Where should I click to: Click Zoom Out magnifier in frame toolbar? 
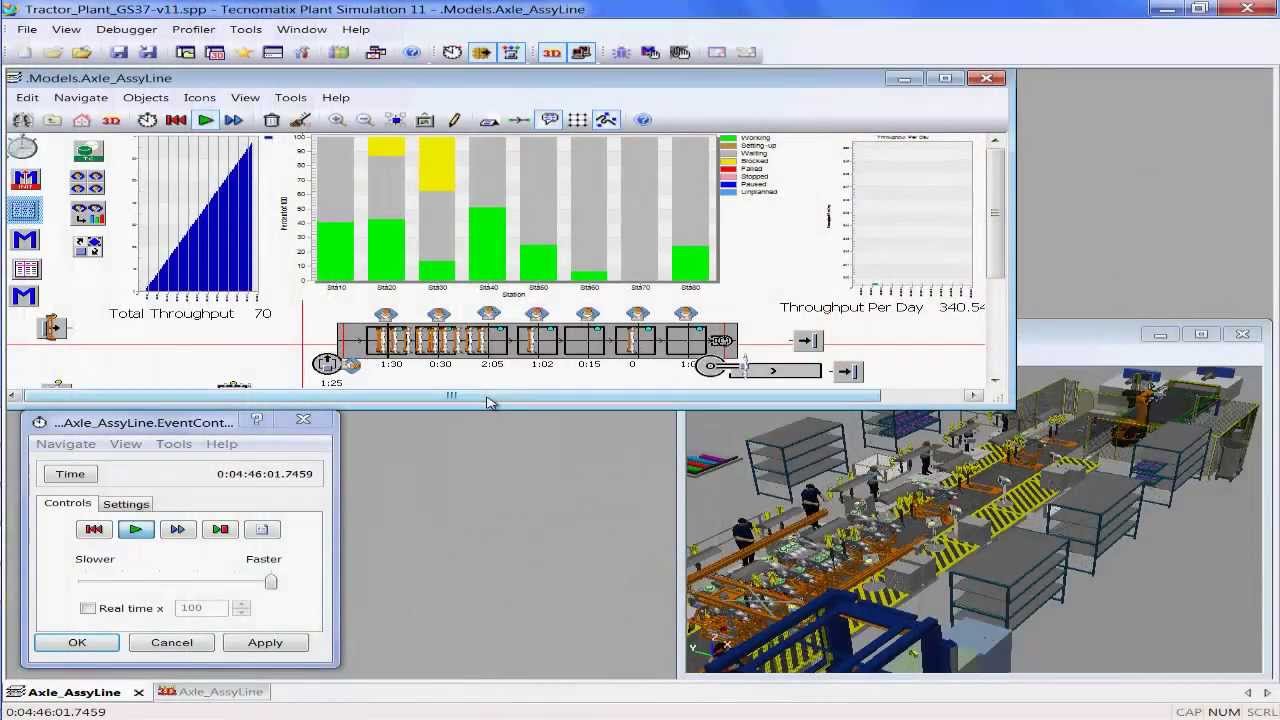coord(365,120)
